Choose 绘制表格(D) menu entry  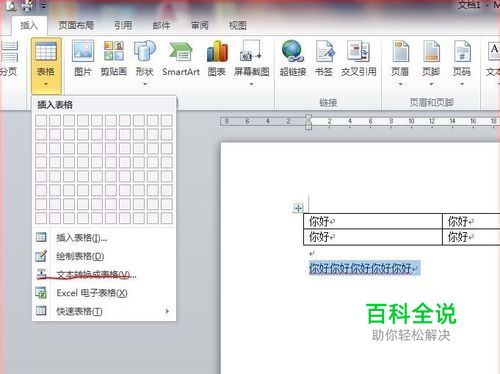104,256
